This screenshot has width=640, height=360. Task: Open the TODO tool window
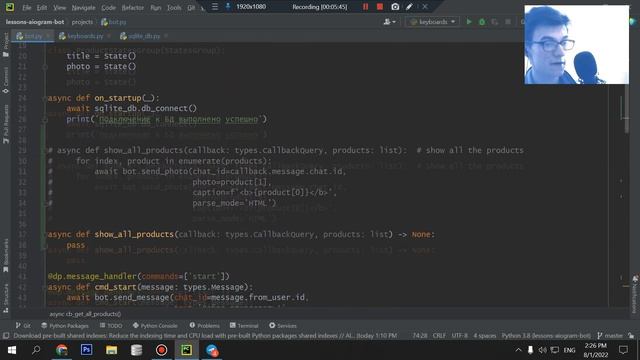click(x=111, y=325)
